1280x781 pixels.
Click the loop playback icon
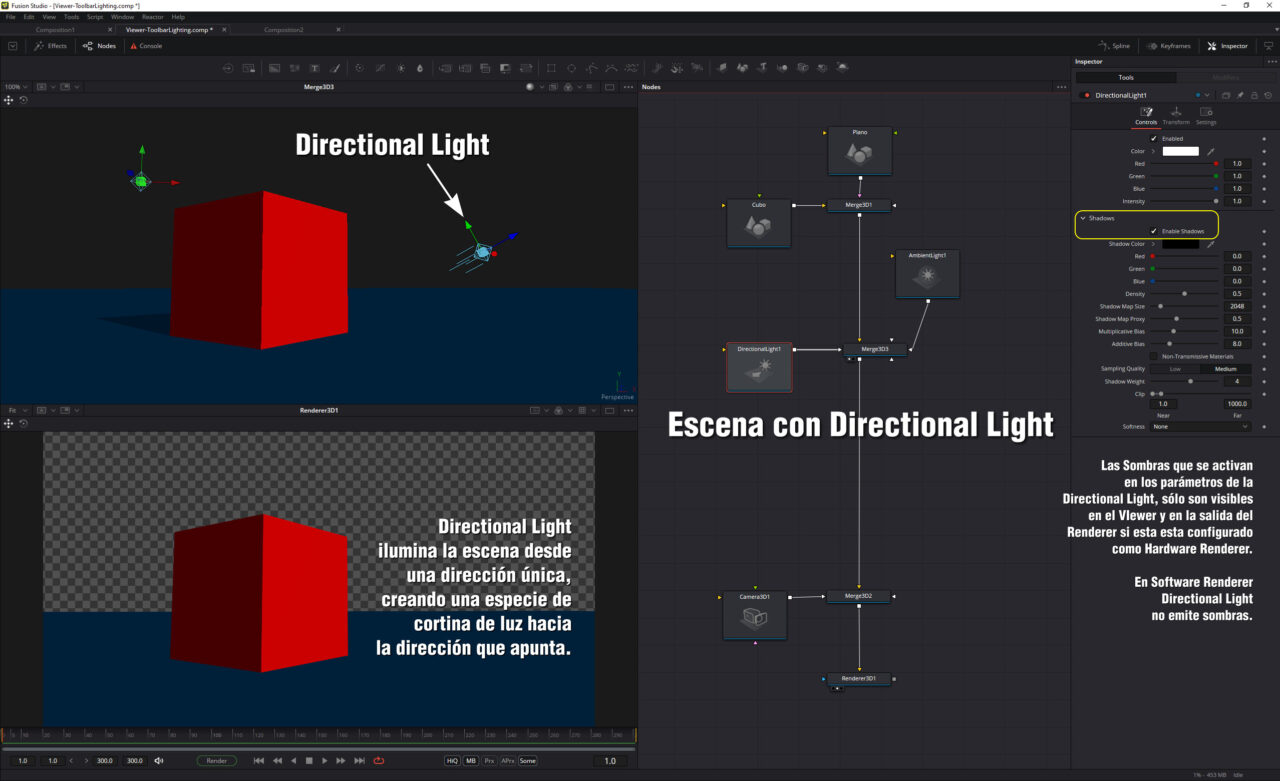click(x=379, y=761)
